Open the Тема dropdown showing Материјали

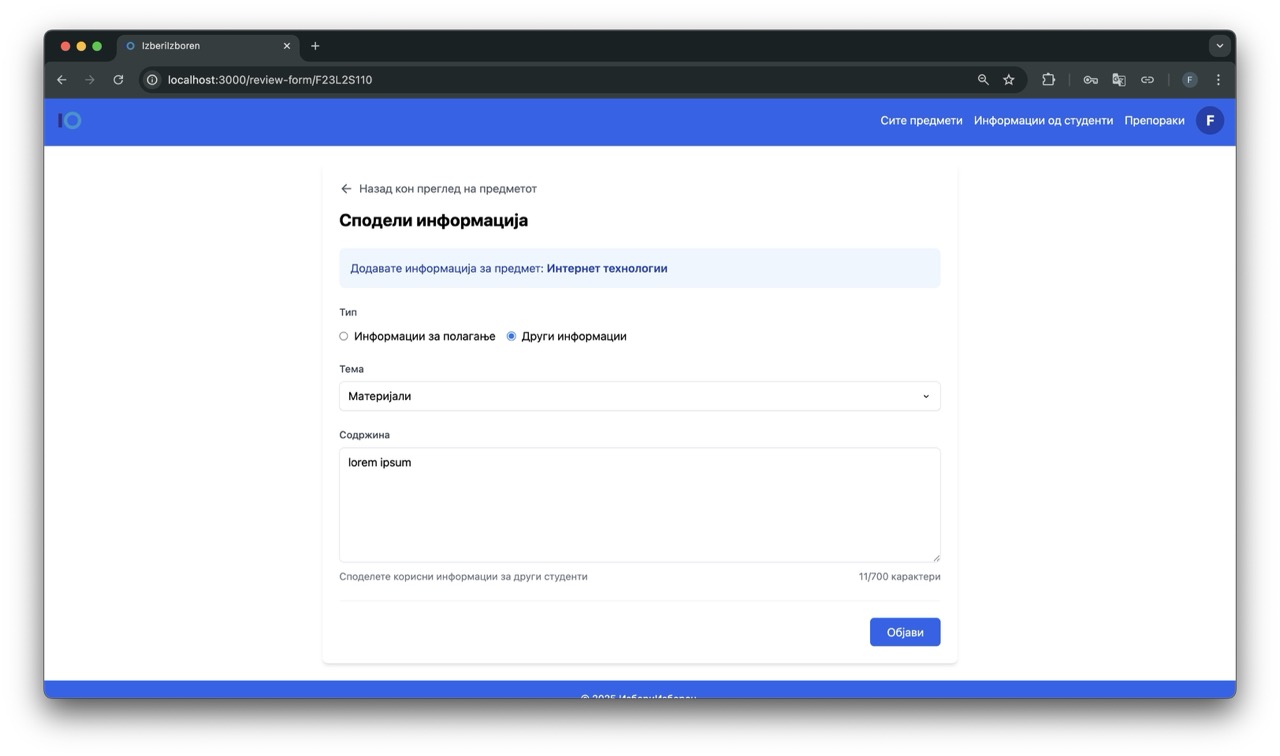coord(639,396)
